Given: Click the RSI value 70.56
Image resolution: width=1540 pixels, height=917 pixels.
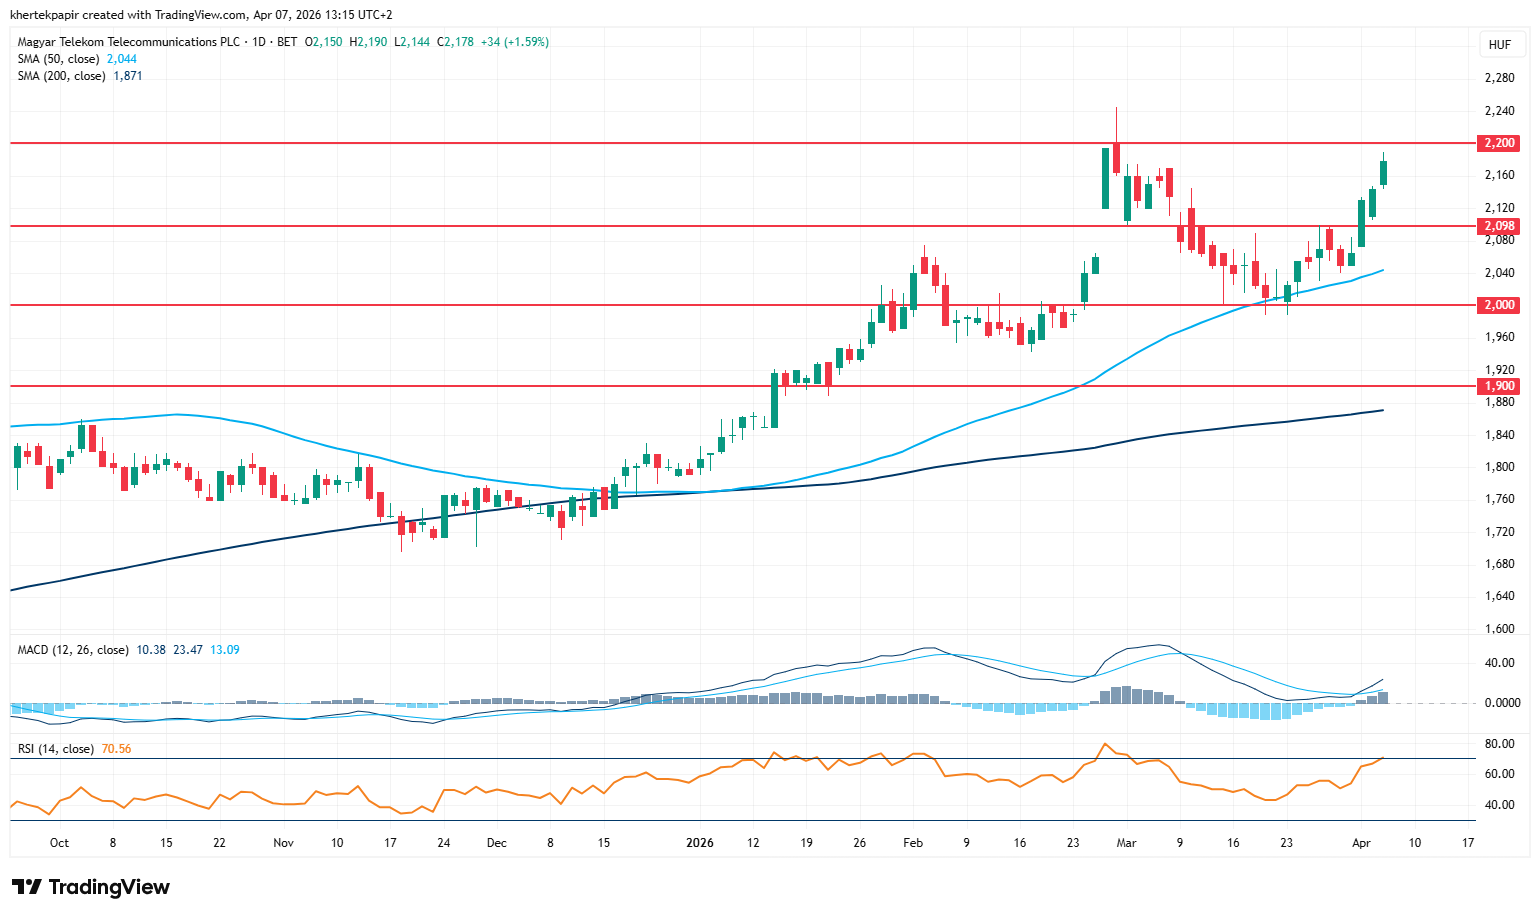Looking at the screenshot, I should (116, 749).
